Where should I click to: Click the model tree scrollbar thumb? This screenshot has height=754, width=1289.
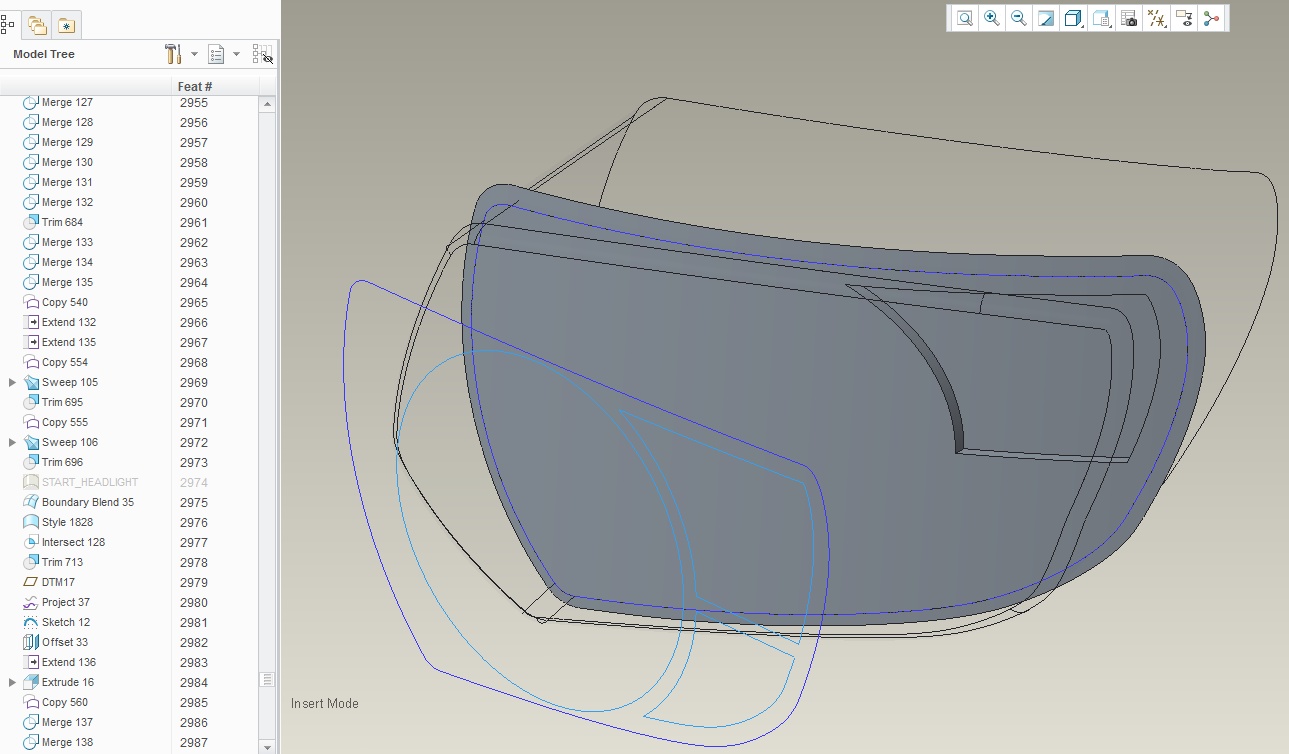(267, 680)
